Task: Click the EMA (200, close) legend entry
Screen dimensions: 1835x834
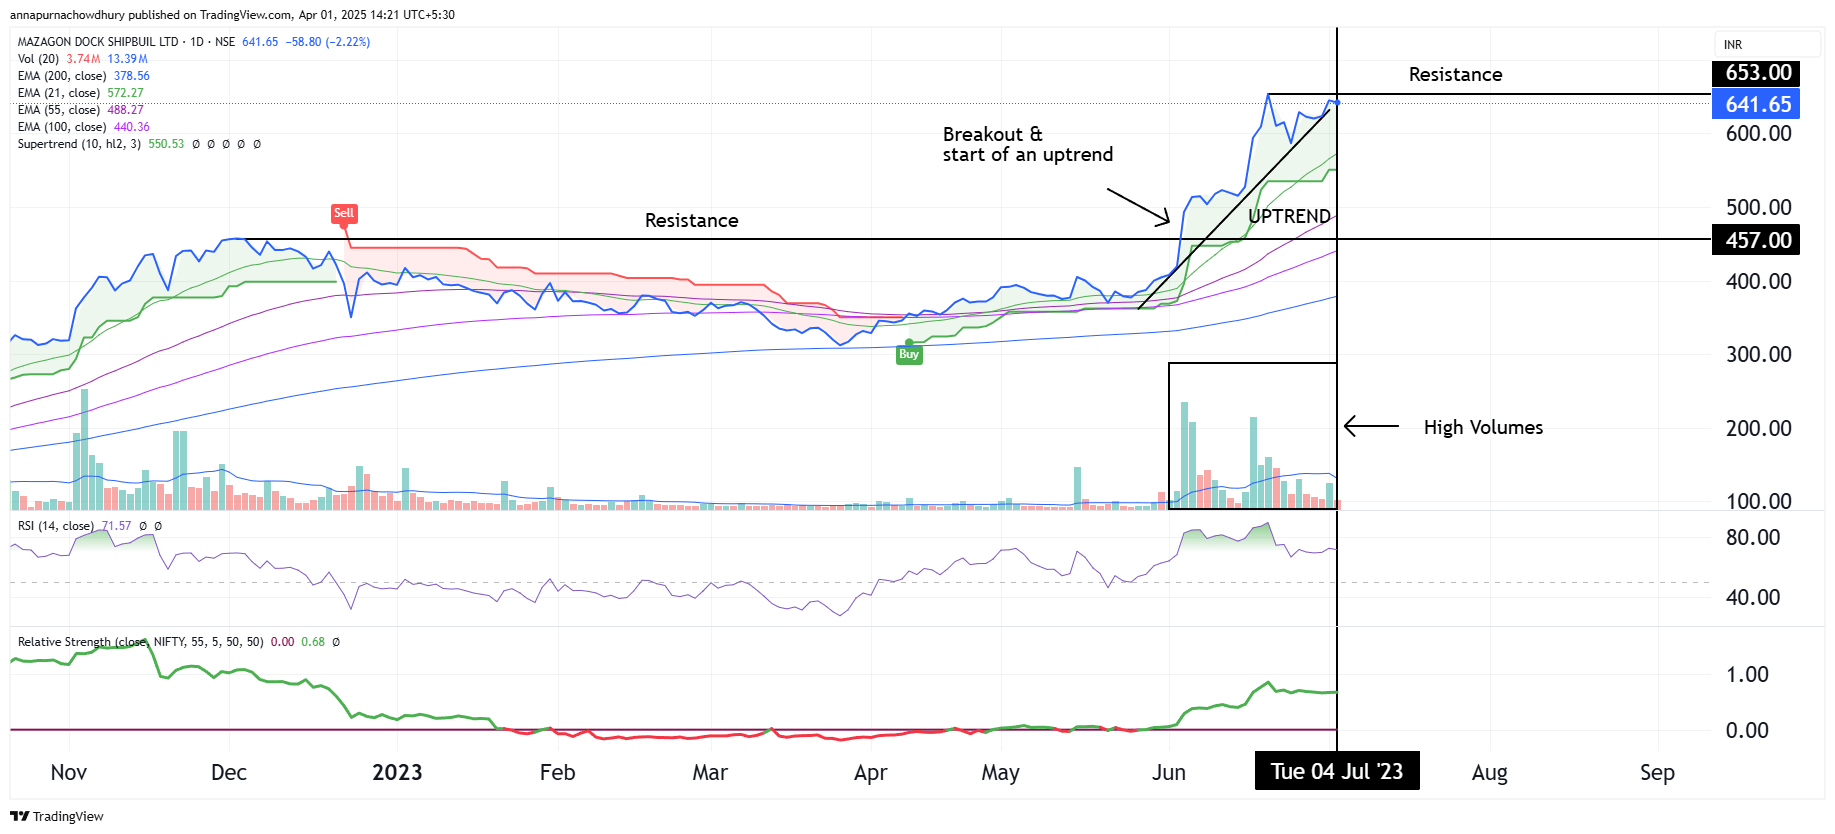Action: pyautogui.click(x=62, y=76)
